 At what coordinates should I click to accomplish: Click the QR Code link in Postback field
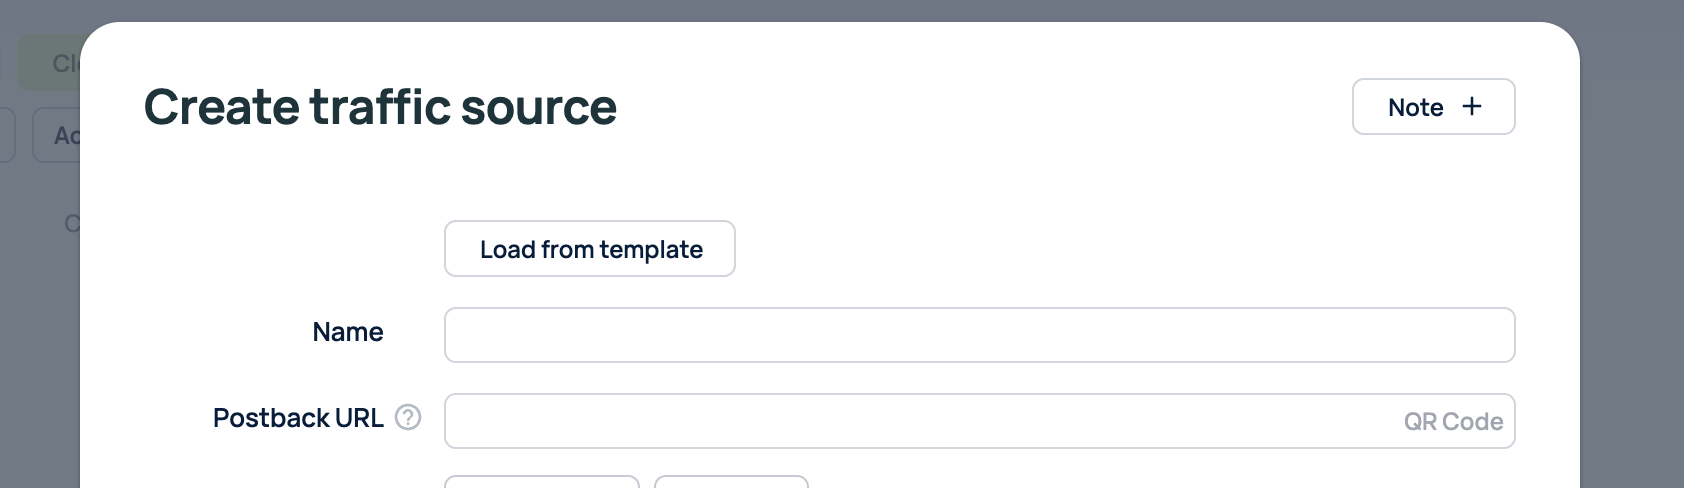pyautogui.click(x=1453, y=422)
